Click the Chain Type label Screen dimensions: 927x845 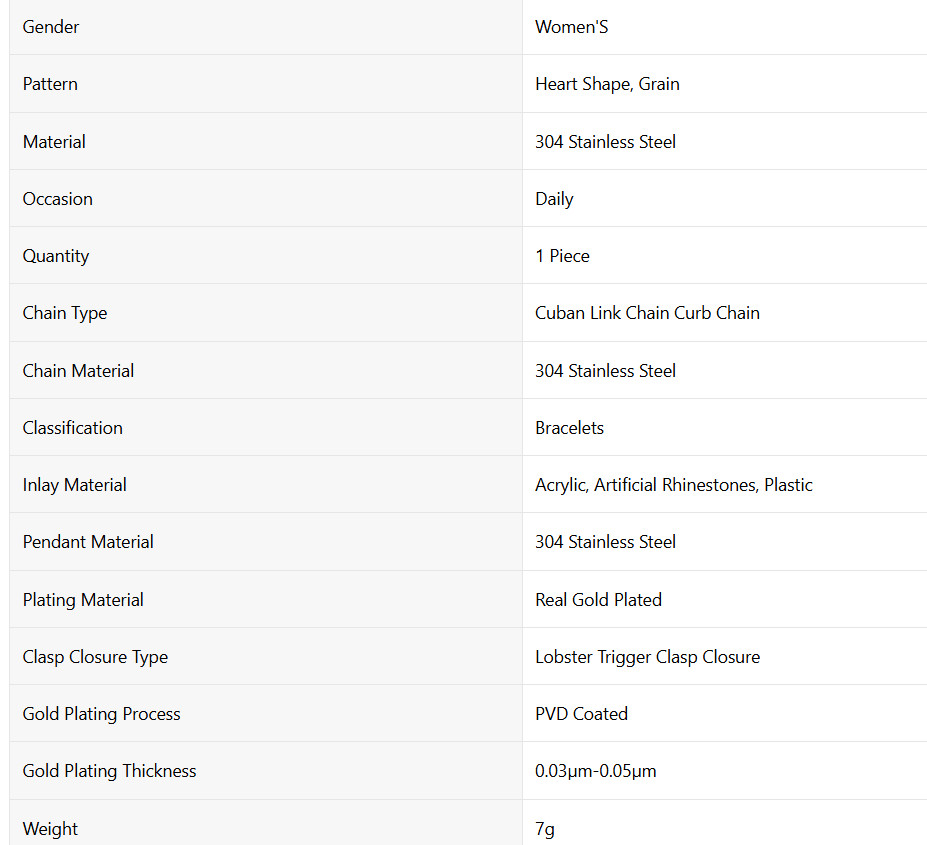pos(65,313)
